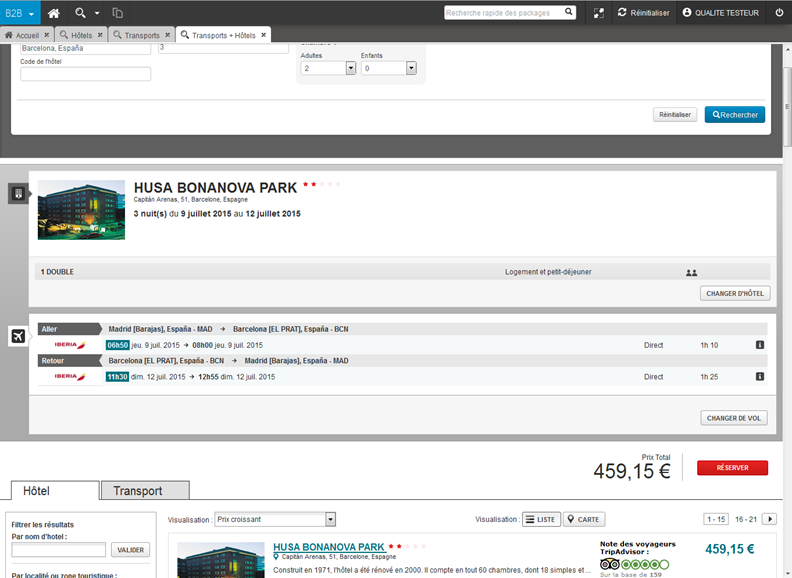
Task: Switch to LISTE visualisation view
Action: 541,519
